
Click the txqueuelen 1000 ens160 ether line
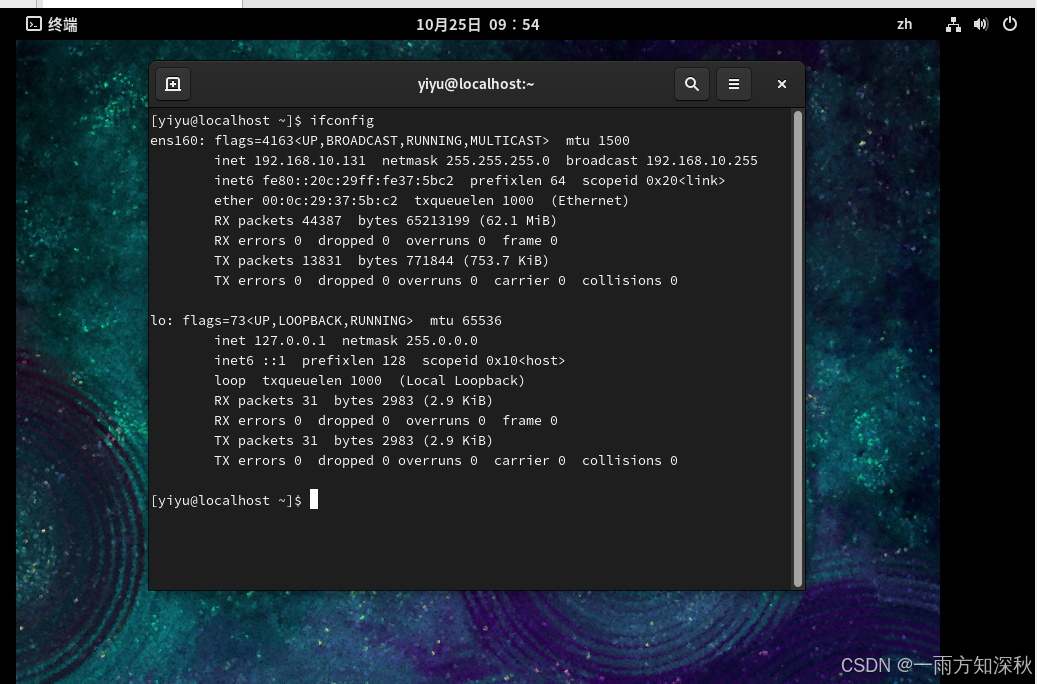[474, 200]
